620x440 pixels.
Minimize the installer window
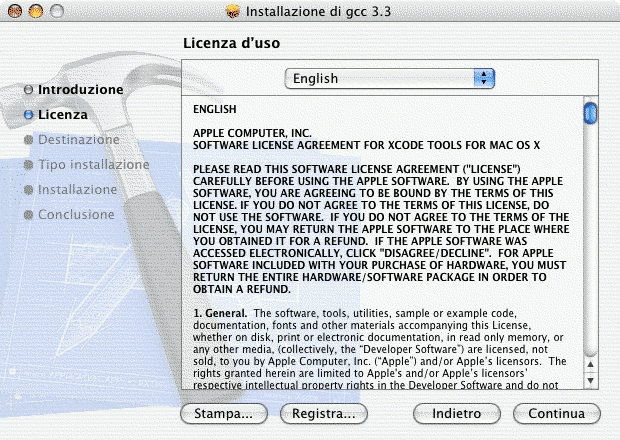pyautogui.click(x=36, y=11)
